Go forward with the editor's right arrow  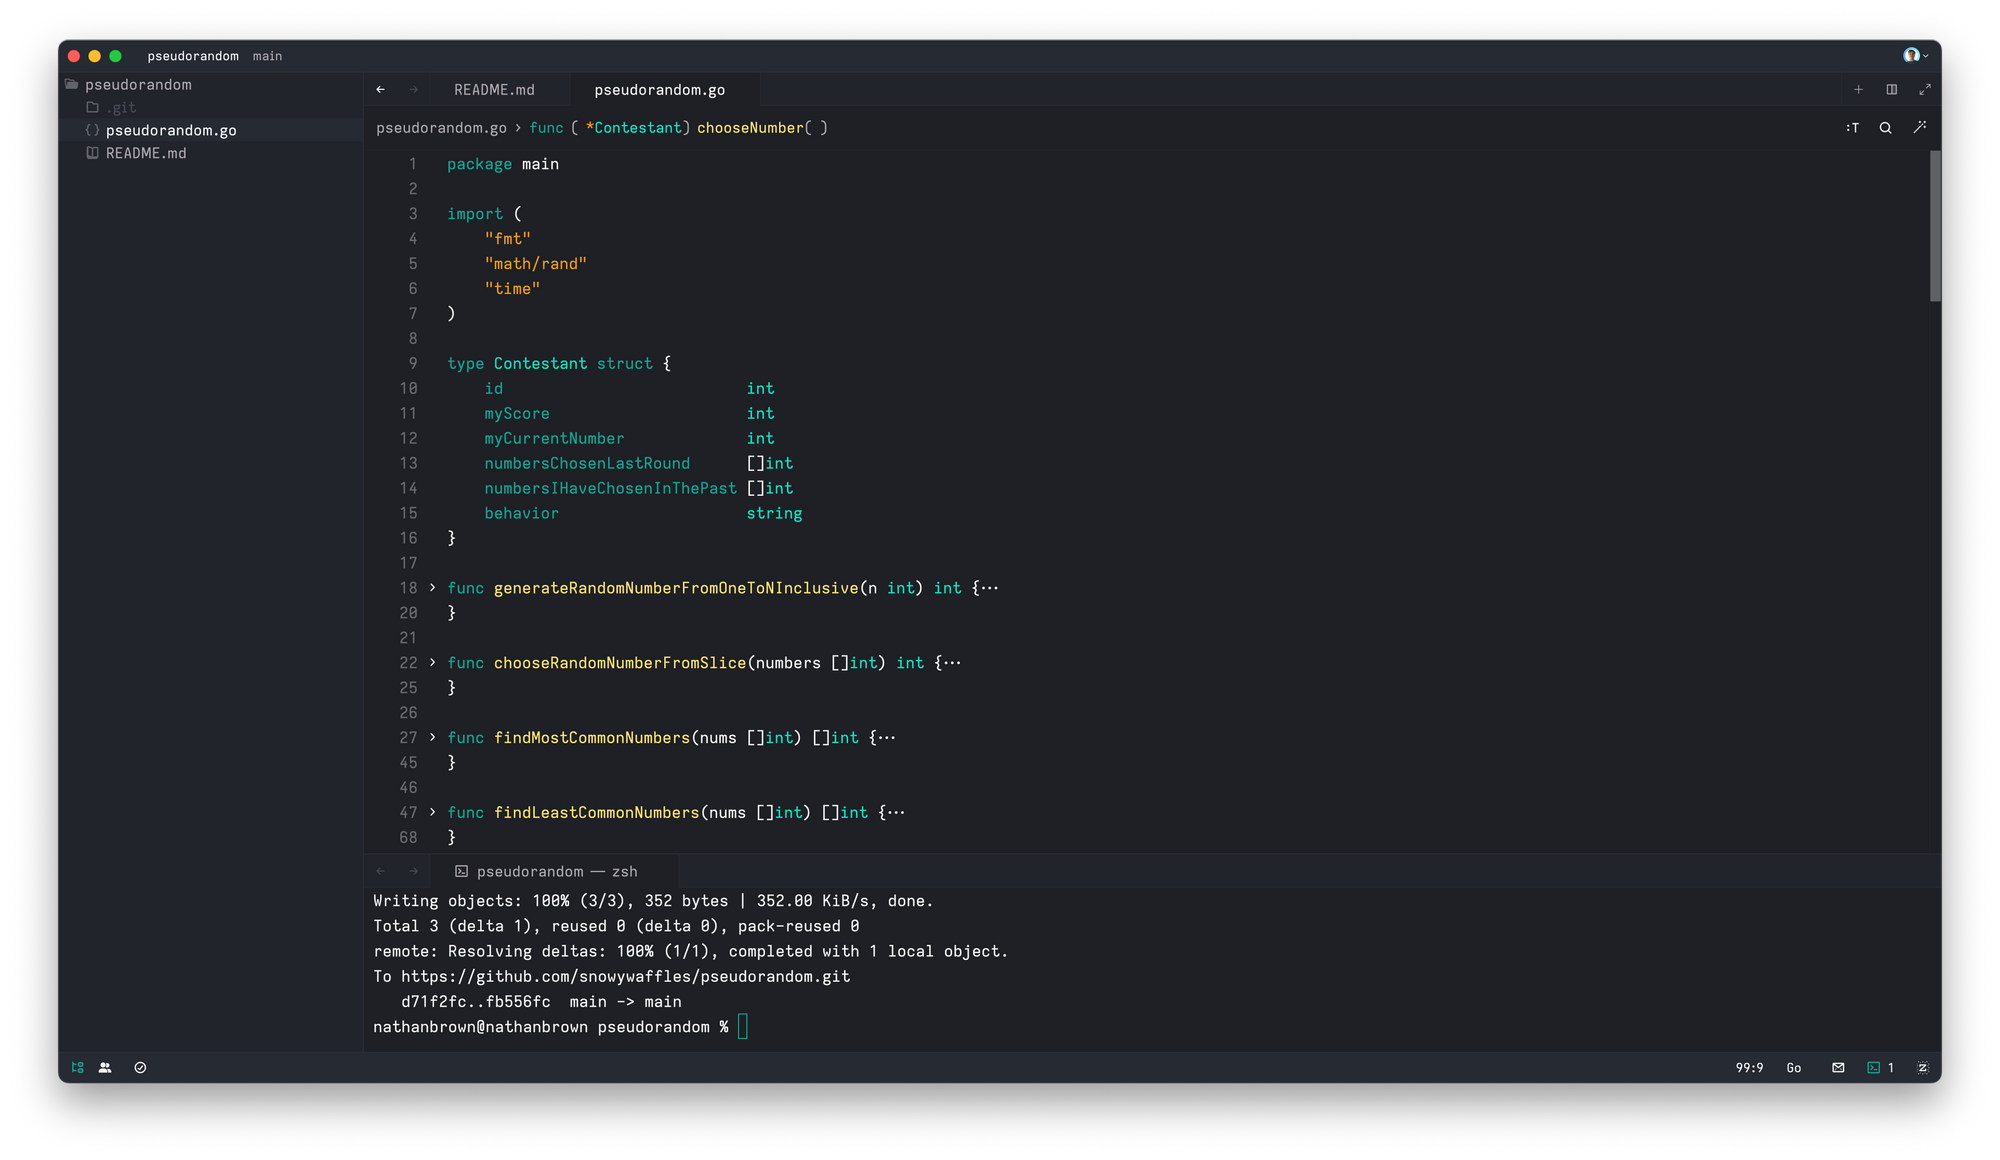click(414, 90)
